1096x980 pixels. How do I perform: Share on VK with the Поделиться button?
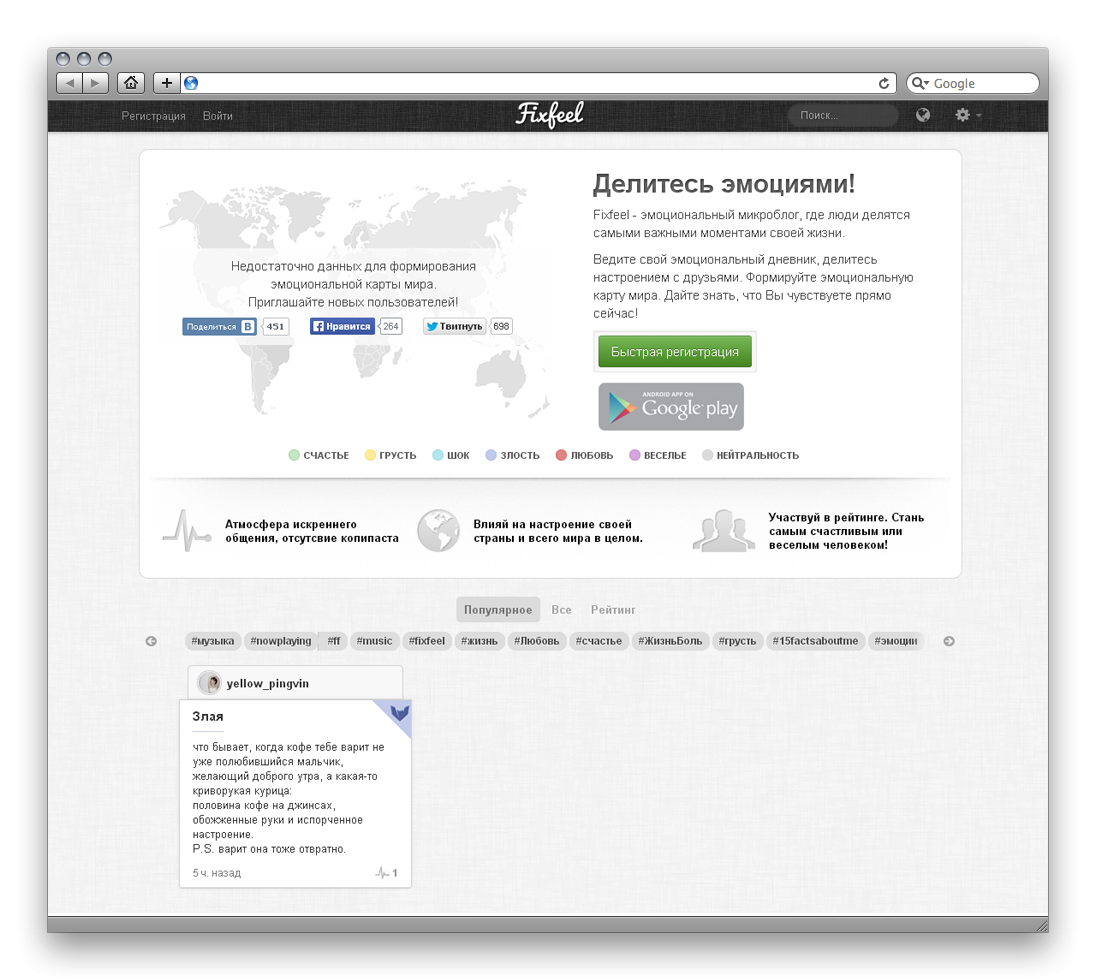219,326
